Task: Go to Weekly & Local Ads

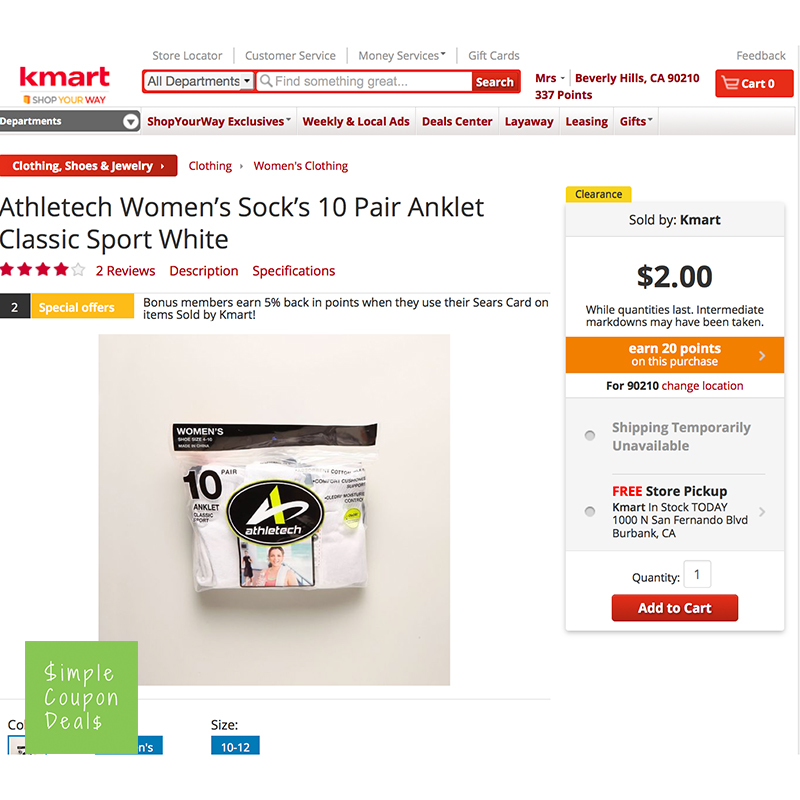Action: pyautogui.click(x=356, y=121)
